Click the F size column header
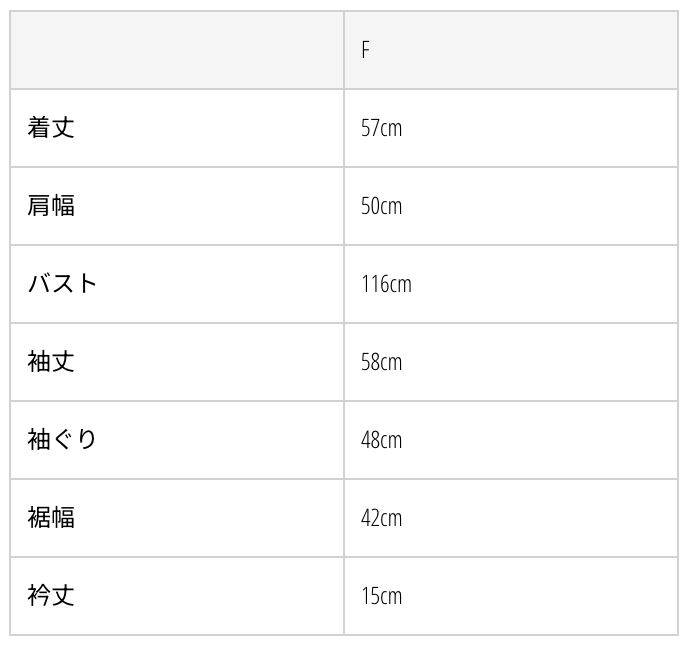 coord(366,50)
